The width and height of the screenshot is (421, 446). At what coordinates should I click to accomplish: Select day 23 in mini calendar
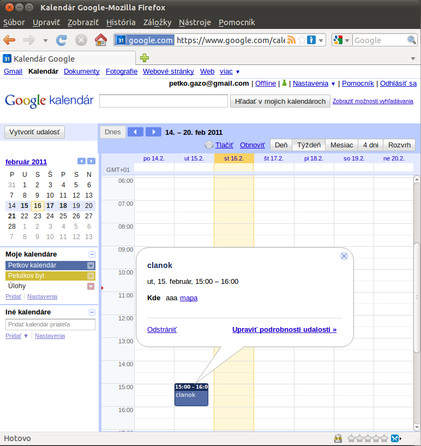[x=37, y=216]
